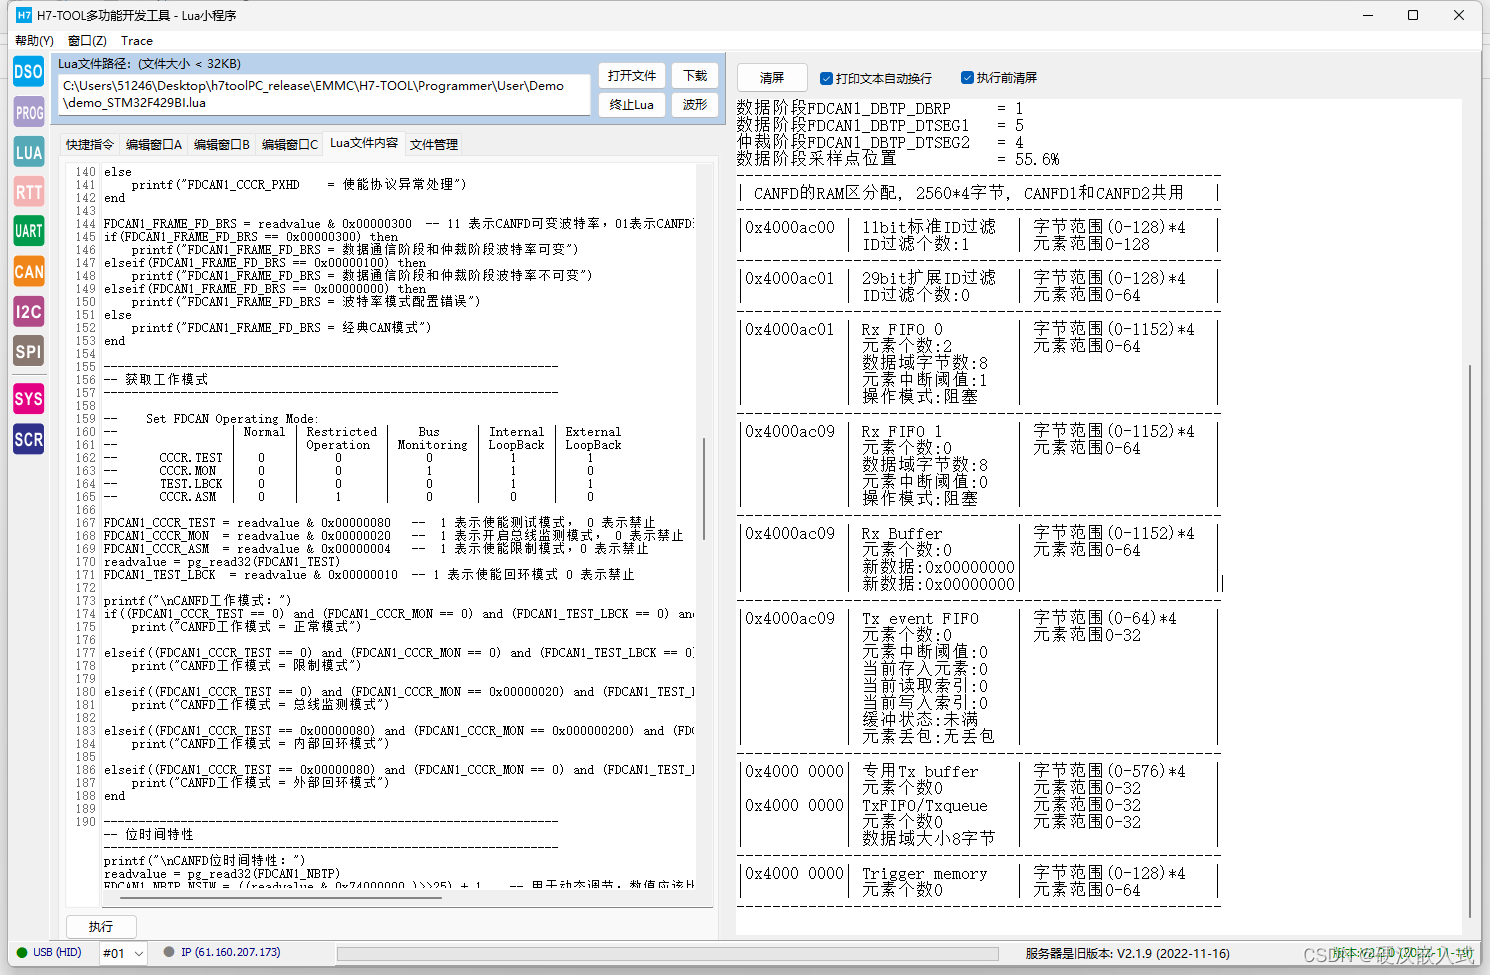Image resolution: width=1490 pixels, height=975 pixels.
Task: Toggle 打印文本自动换行 checkbox
Action: point(826,78)
